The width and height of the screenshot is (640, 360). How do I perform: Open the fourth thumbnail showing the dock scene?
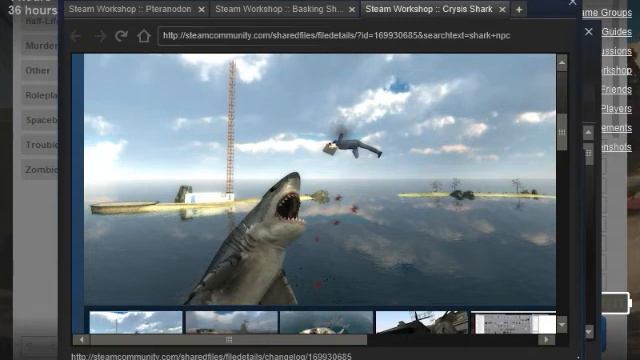point(422,322)
